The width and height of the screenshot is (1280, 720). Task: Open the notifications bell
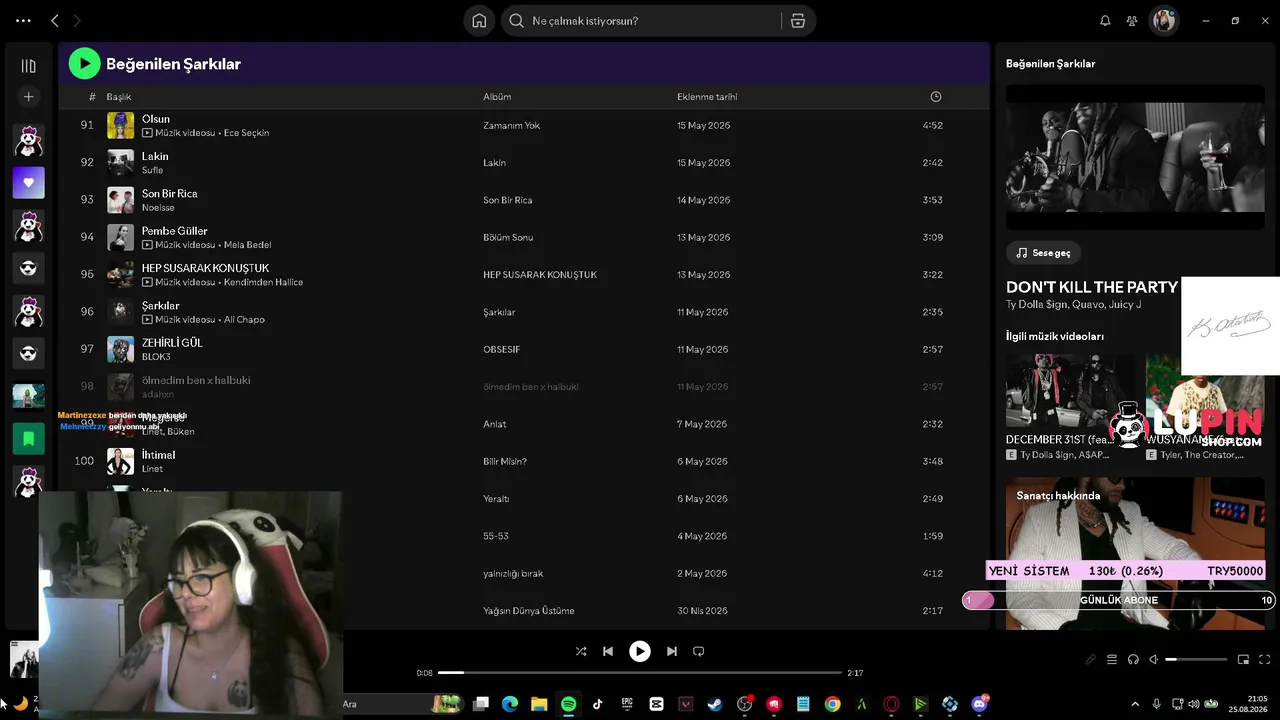click(x=1105, y=21)
